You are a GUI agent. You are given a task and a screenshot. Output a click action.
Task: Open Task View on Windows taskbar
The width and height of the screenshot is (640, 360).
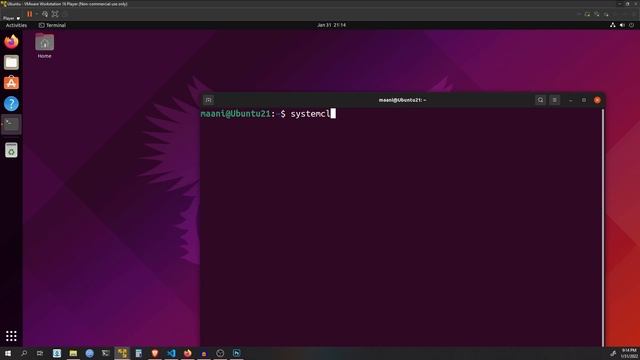click(40, 353)
